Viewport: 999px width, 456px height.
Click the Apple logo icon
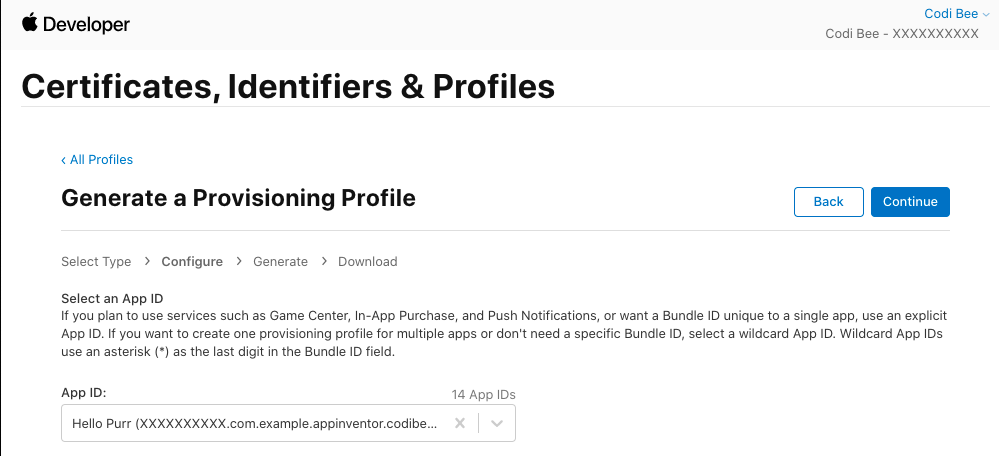(x=29, y=23)
